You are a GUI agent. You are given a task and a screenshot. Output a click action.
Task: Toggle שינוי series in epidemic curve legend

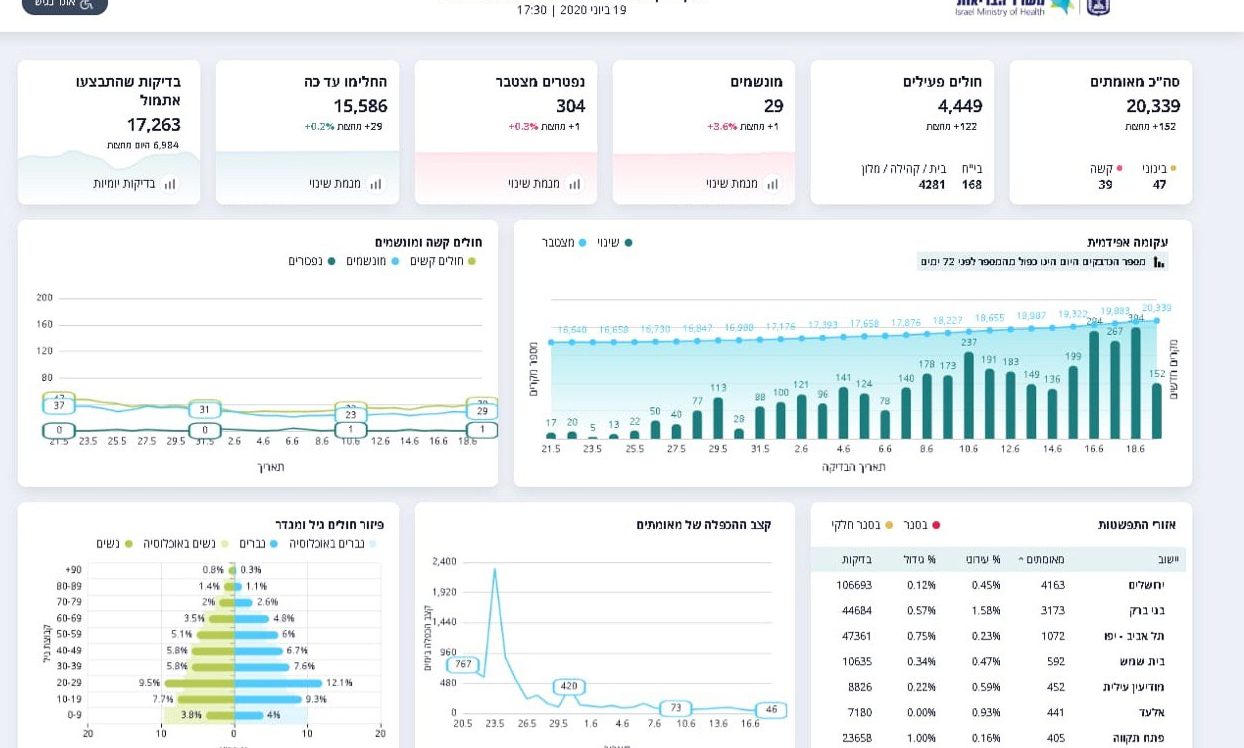[615, 243]
